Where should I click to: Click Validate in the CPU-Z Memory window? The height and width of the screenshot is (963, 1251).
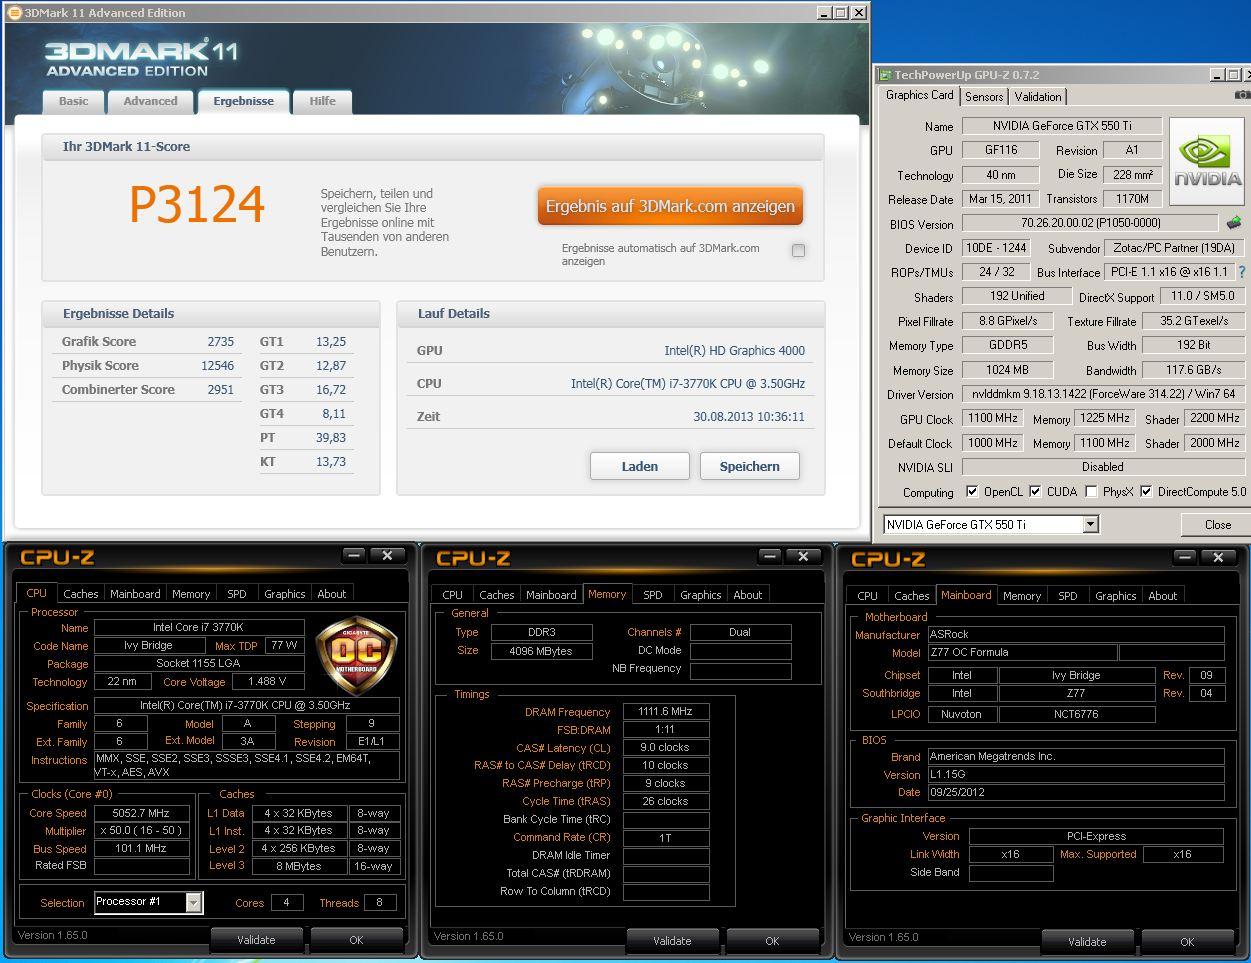click(x=672, y=941)
